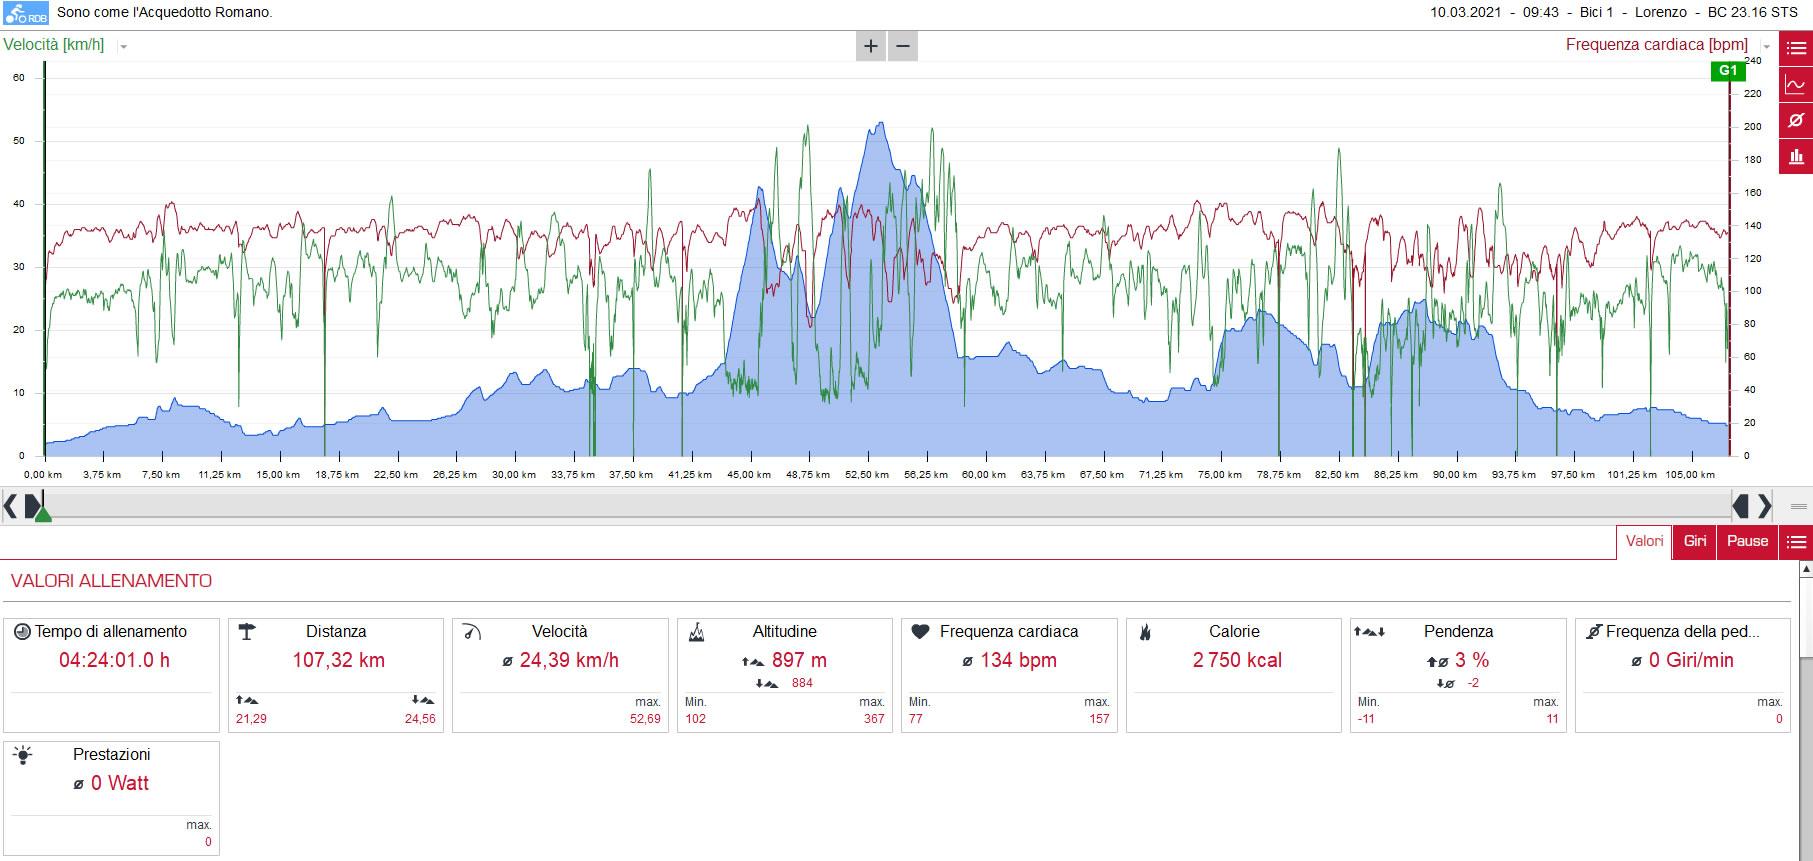Click the right range arrow on timeline
Screen dimensions: 1813x861
tap(1765, 506)
